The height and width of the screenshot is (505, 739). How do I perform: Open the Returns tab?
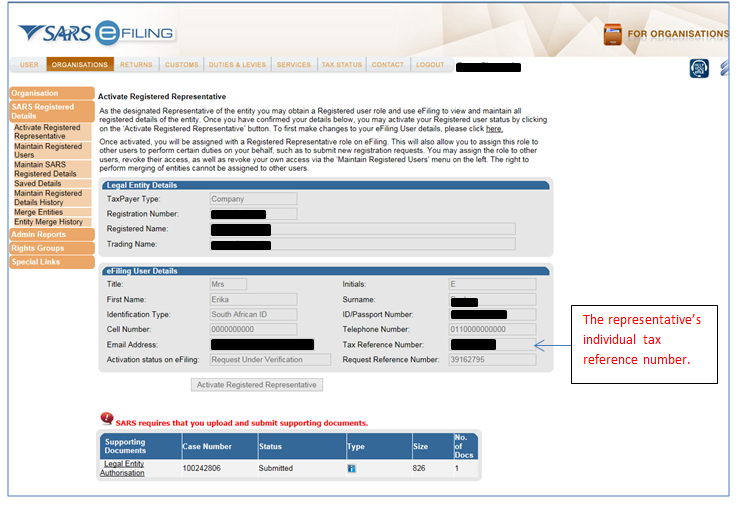[136, 65]
